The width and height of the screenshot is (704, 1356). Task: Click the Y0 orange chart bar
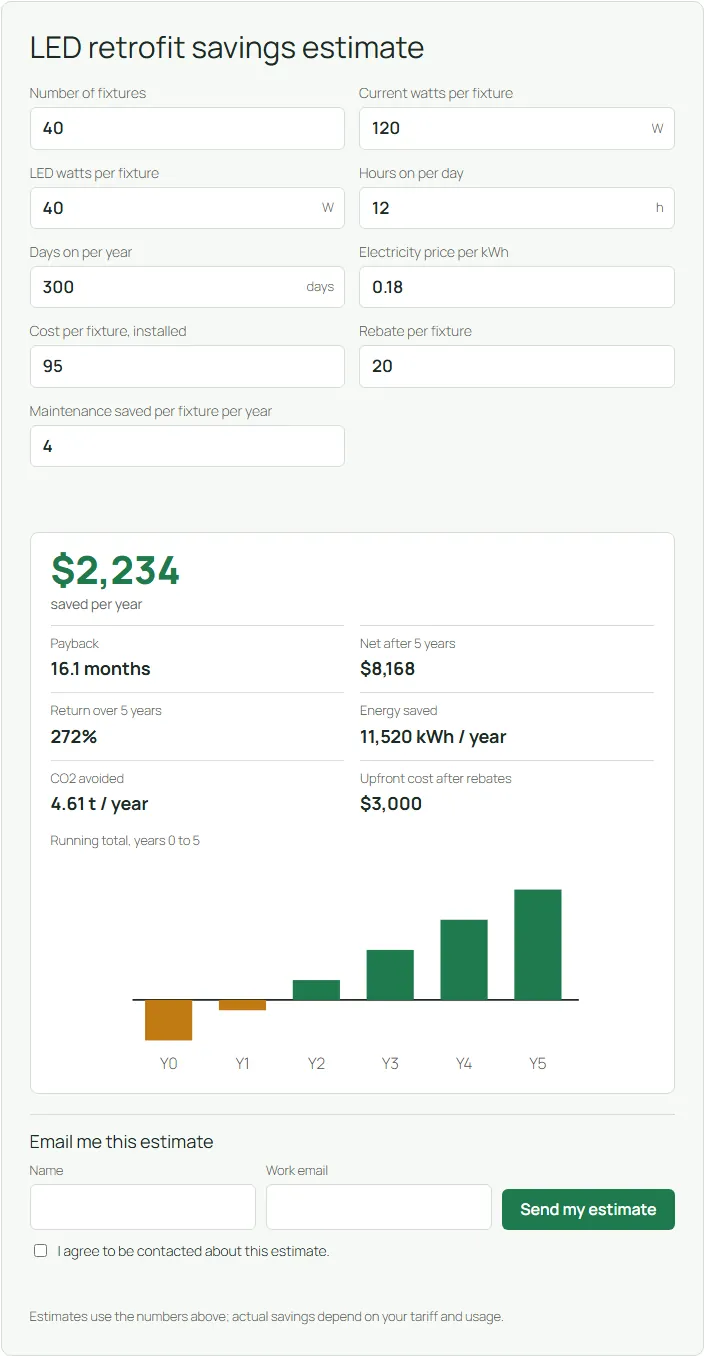[168, 1020]
